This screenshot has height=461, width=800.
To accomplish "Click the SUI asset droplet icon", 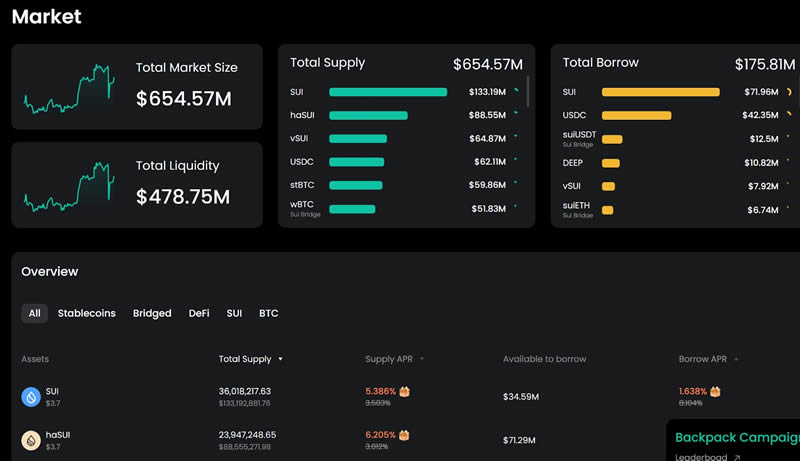I will (31, 397).
